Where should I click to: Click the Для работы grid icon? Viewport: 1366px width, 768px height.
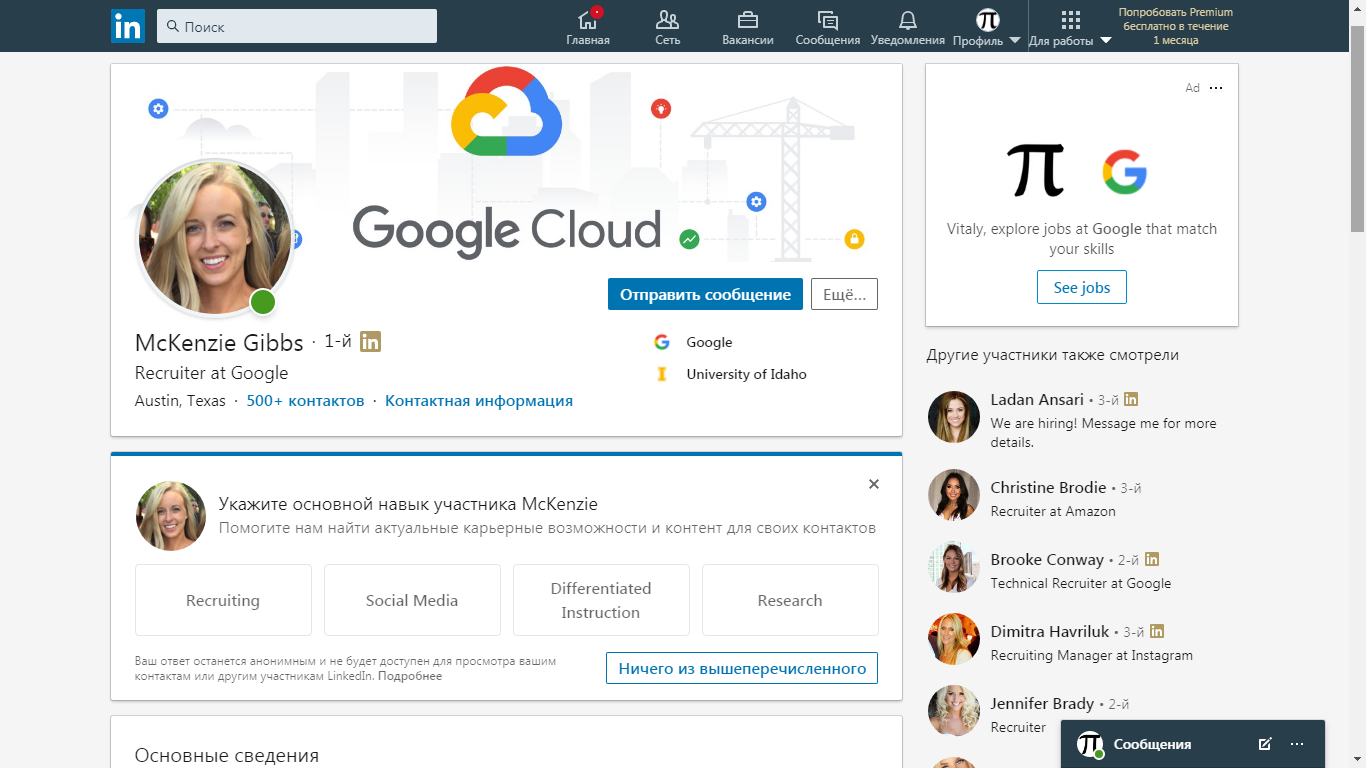[1070, 20]
